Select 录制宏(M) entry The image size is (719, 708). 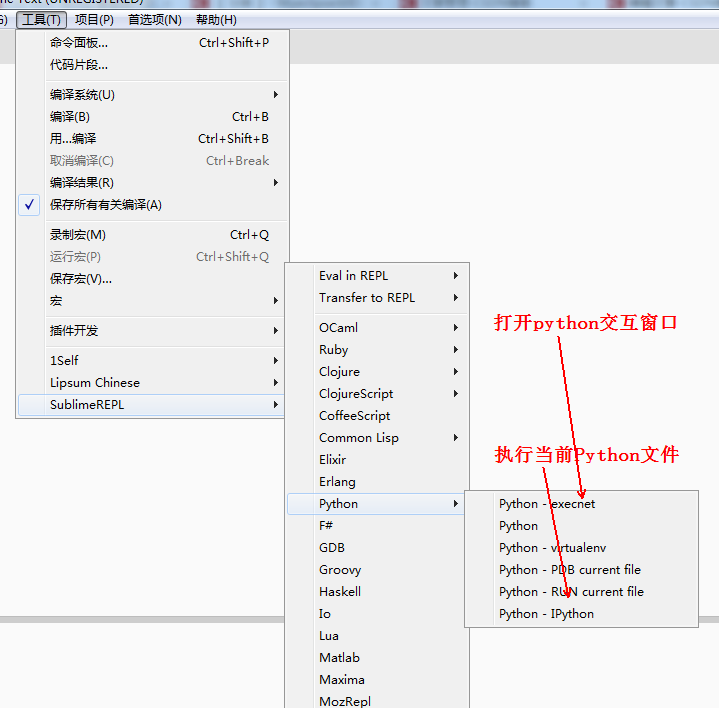tap(153, 235)
